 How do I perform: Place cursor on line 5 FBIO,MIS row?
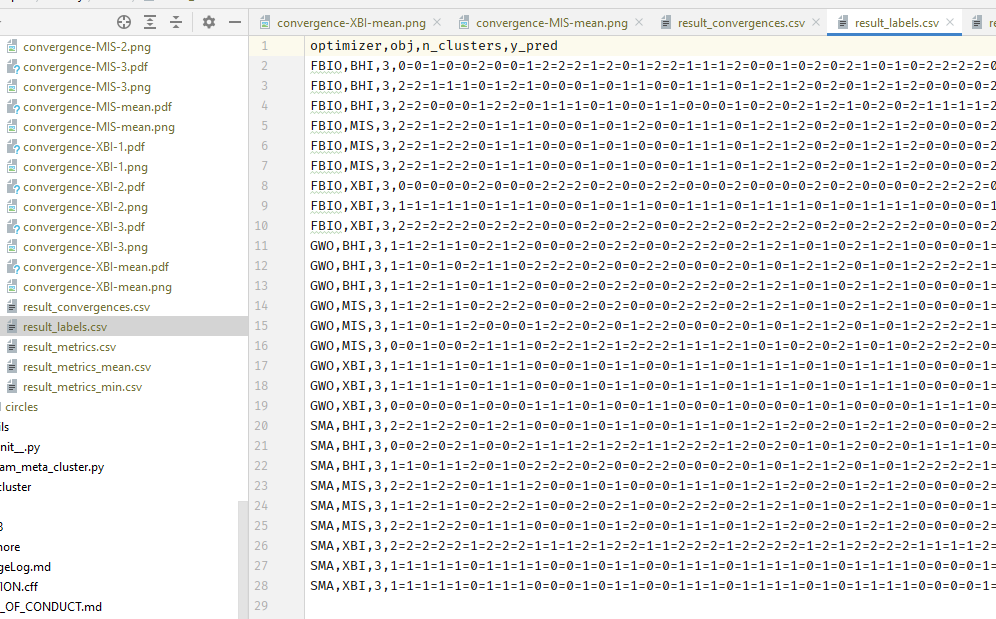pos(653,126)
